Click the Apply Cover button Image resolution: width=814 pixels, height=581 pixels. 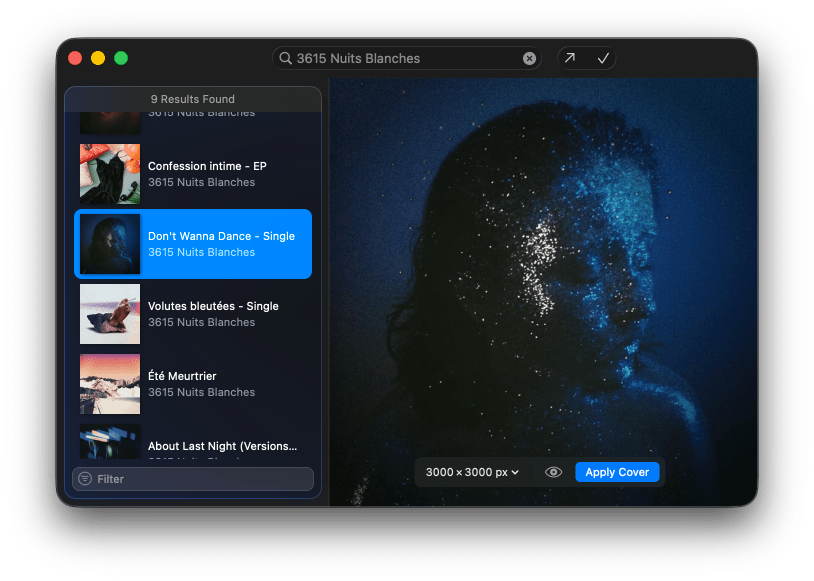tap(617, 472)
